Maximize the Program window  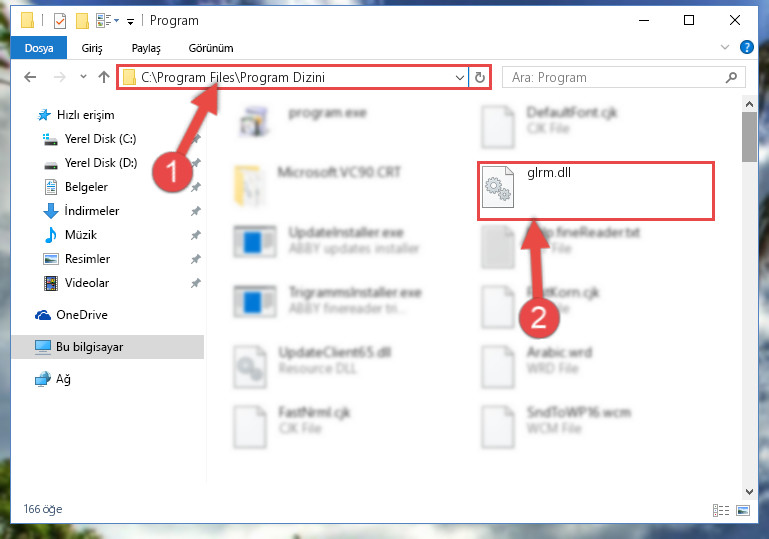point(689,21)
